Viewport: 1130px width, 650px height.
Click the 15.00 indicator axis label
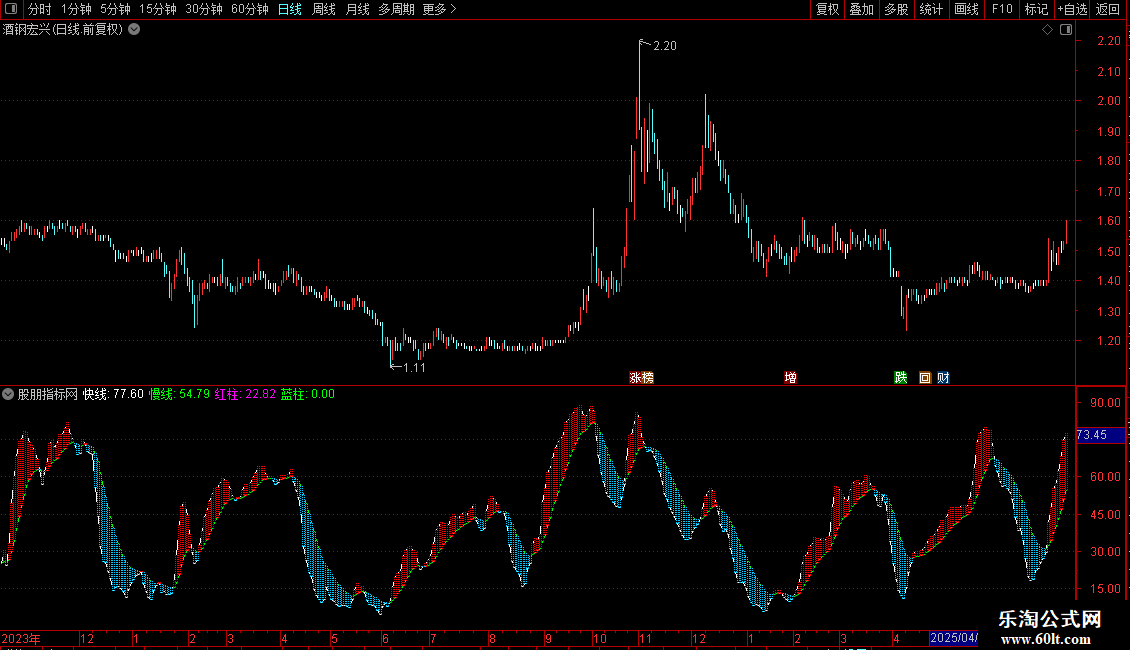click(x=1105, y=589)
